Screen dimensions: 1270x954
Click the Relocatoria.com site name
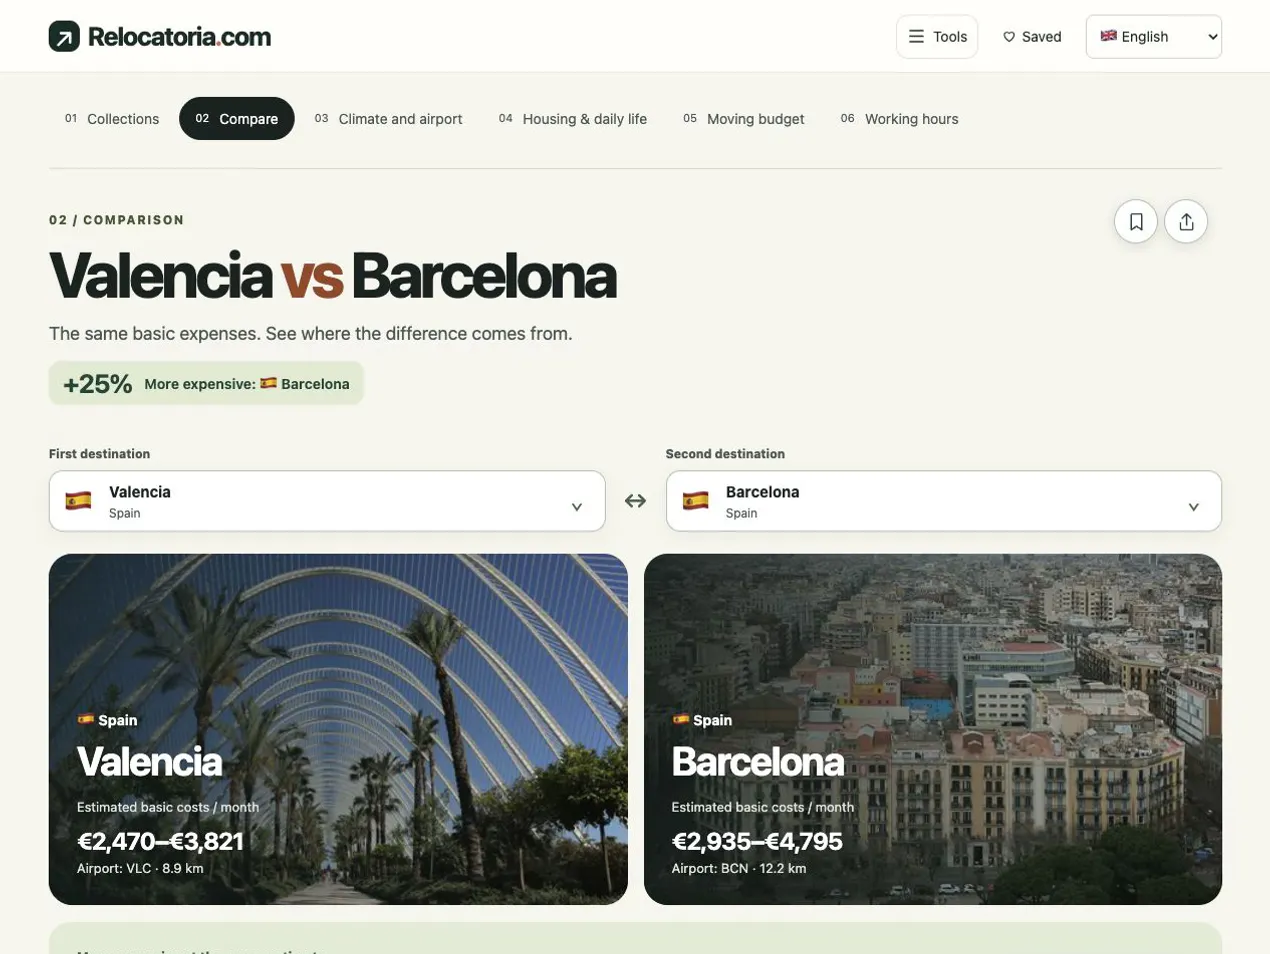coord(180,37)
